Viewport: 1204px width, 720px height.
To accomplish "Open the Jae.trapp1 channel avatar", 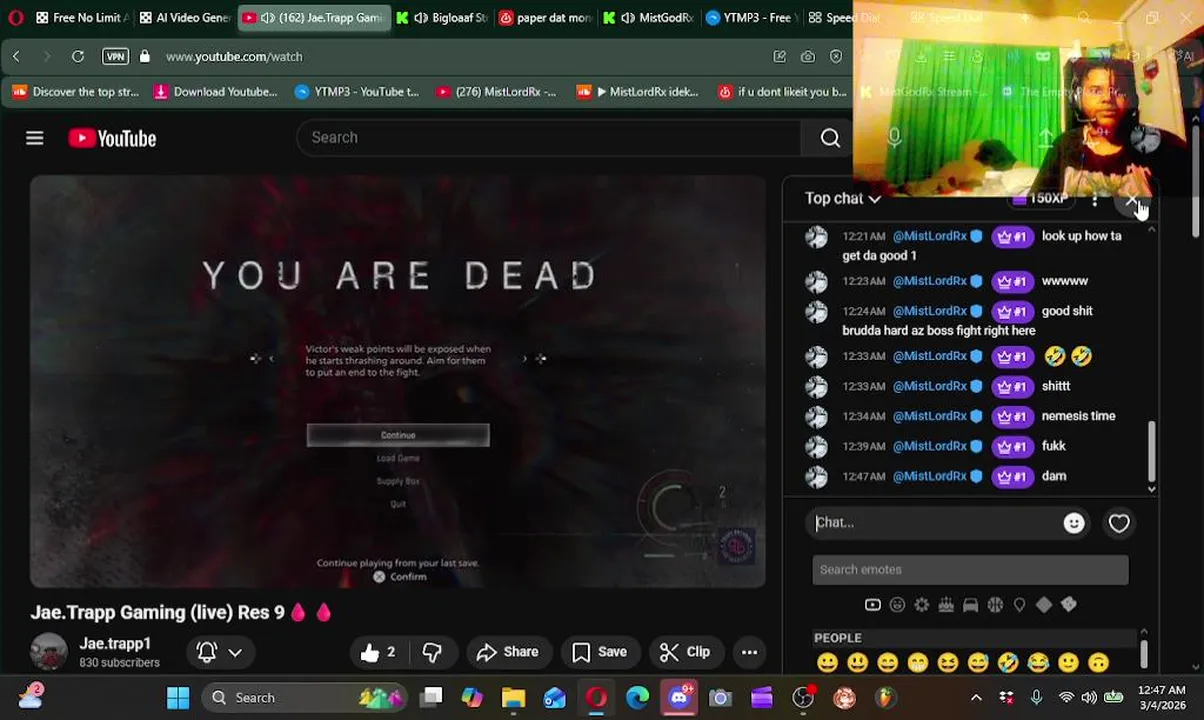I will click(48, 652).
